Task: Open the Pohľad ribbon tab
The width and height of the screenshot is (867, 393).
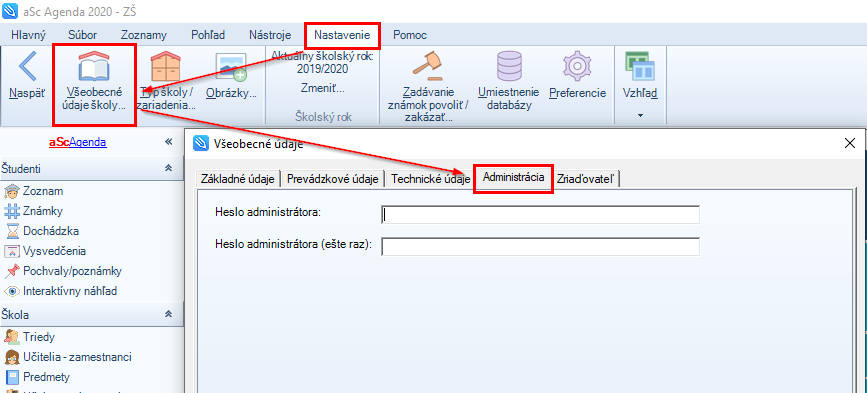Action: point(208,35)
